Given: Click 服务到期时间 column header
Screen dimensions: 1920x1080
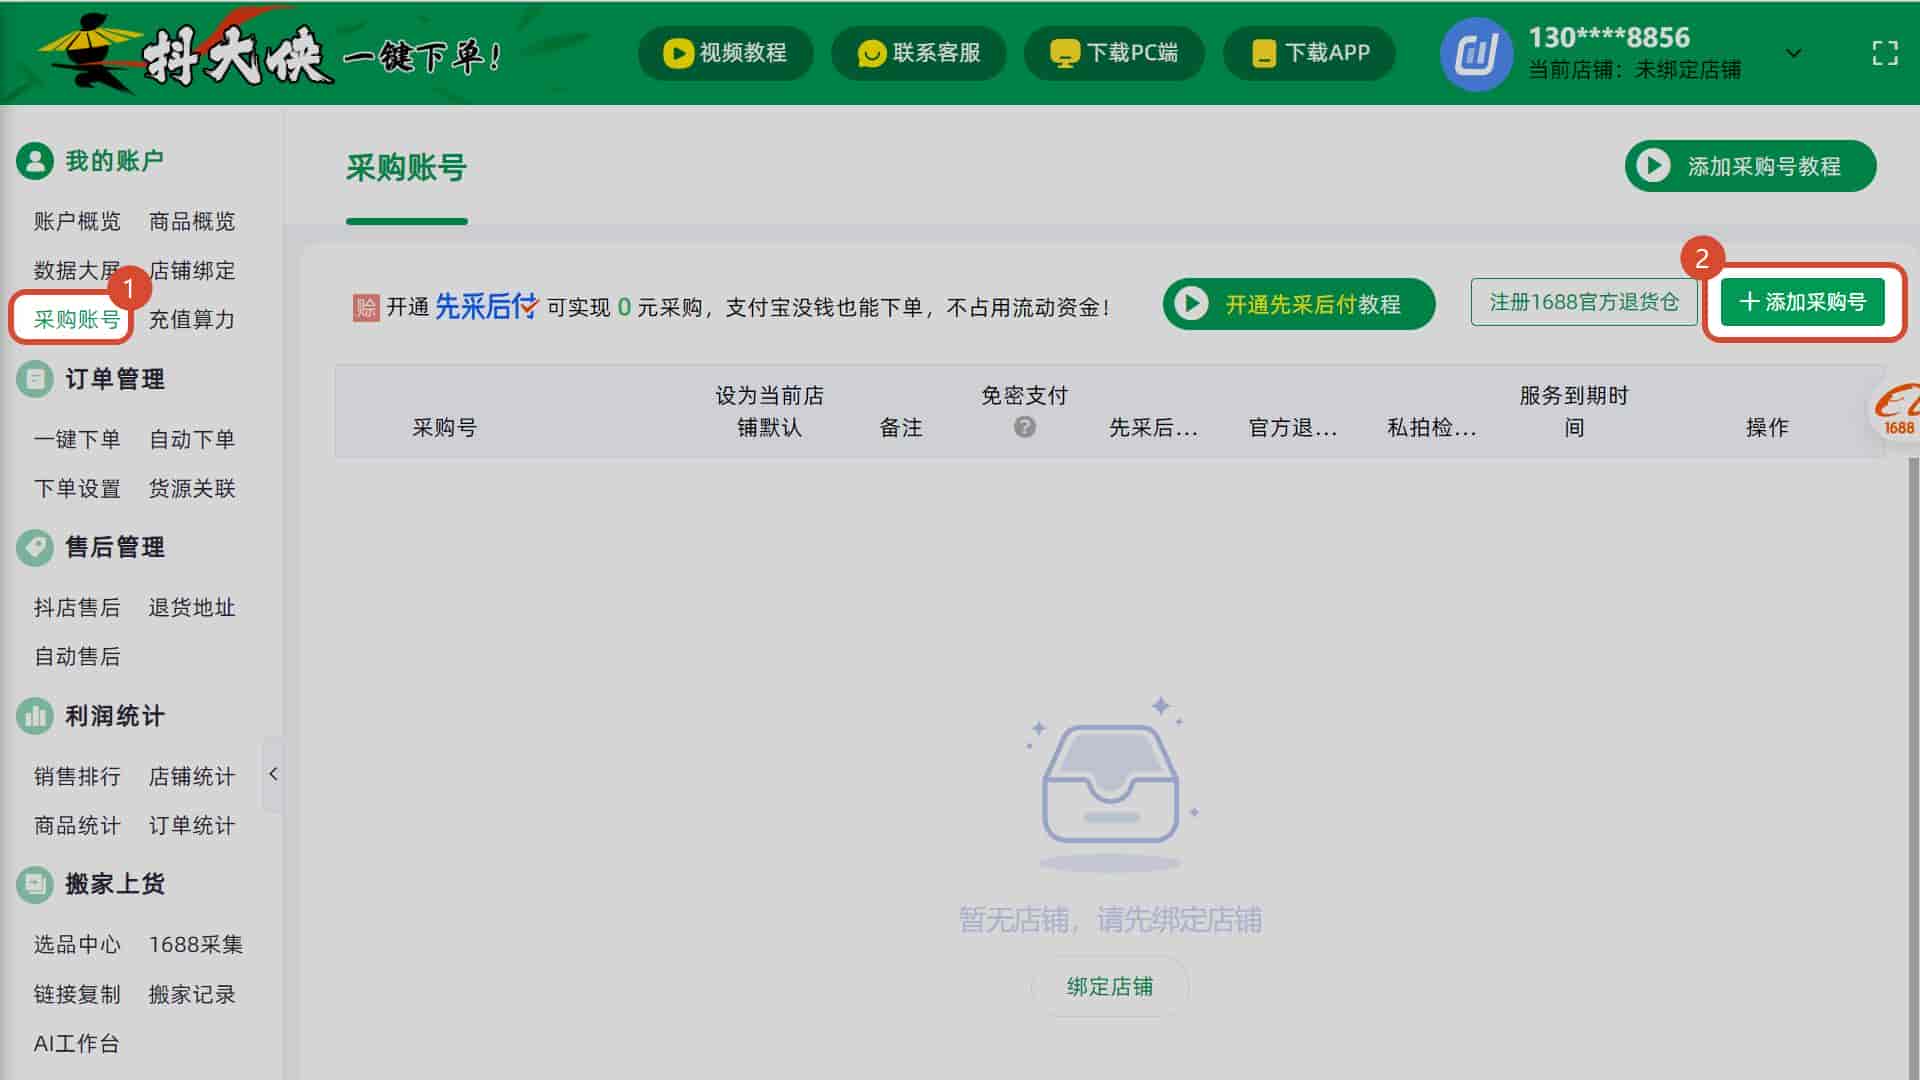Looking at the screenshot, I should click(x=1574, y=411).
